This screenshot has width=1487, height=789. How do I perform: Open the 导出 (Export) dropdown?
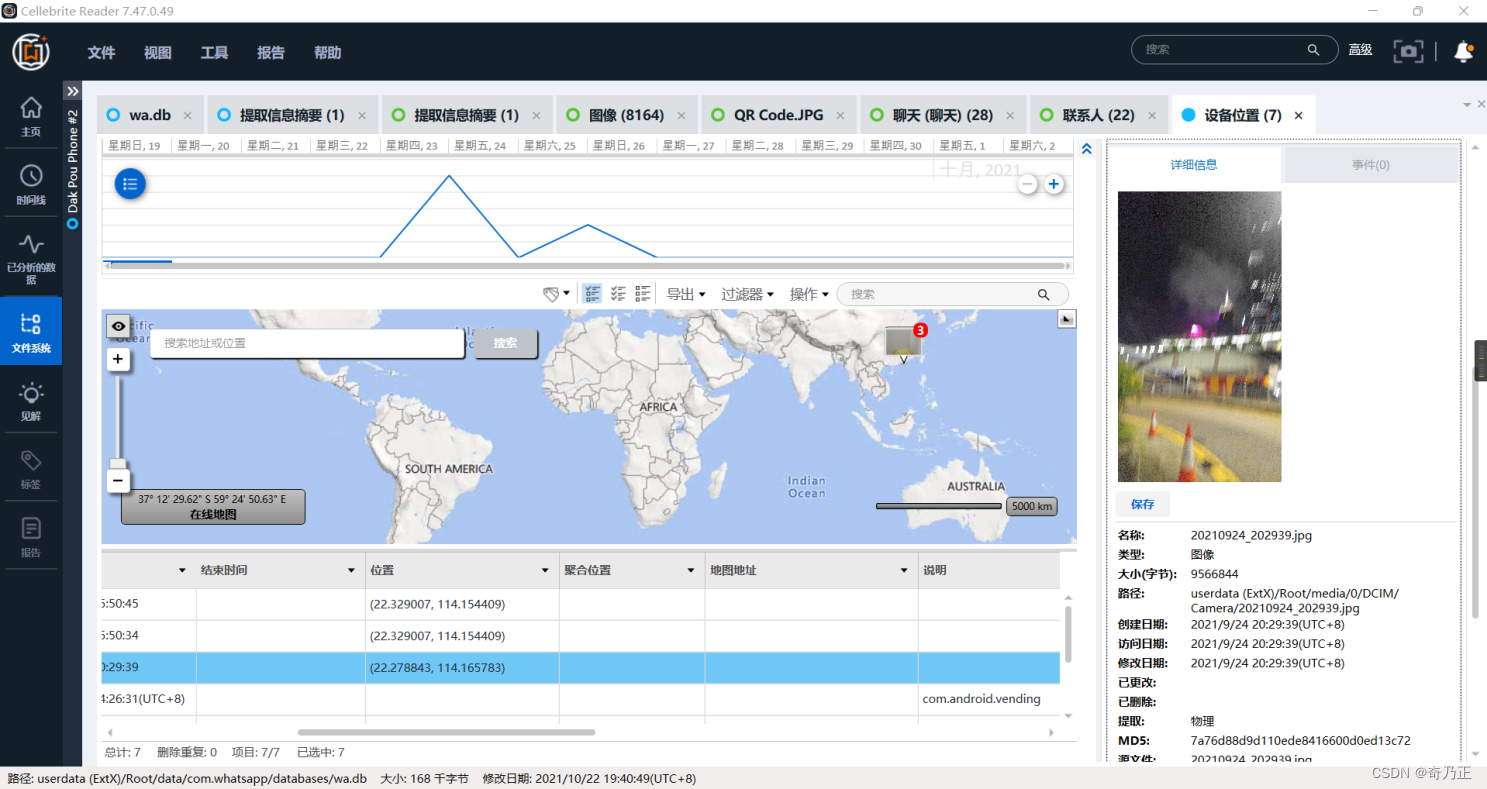686,294
